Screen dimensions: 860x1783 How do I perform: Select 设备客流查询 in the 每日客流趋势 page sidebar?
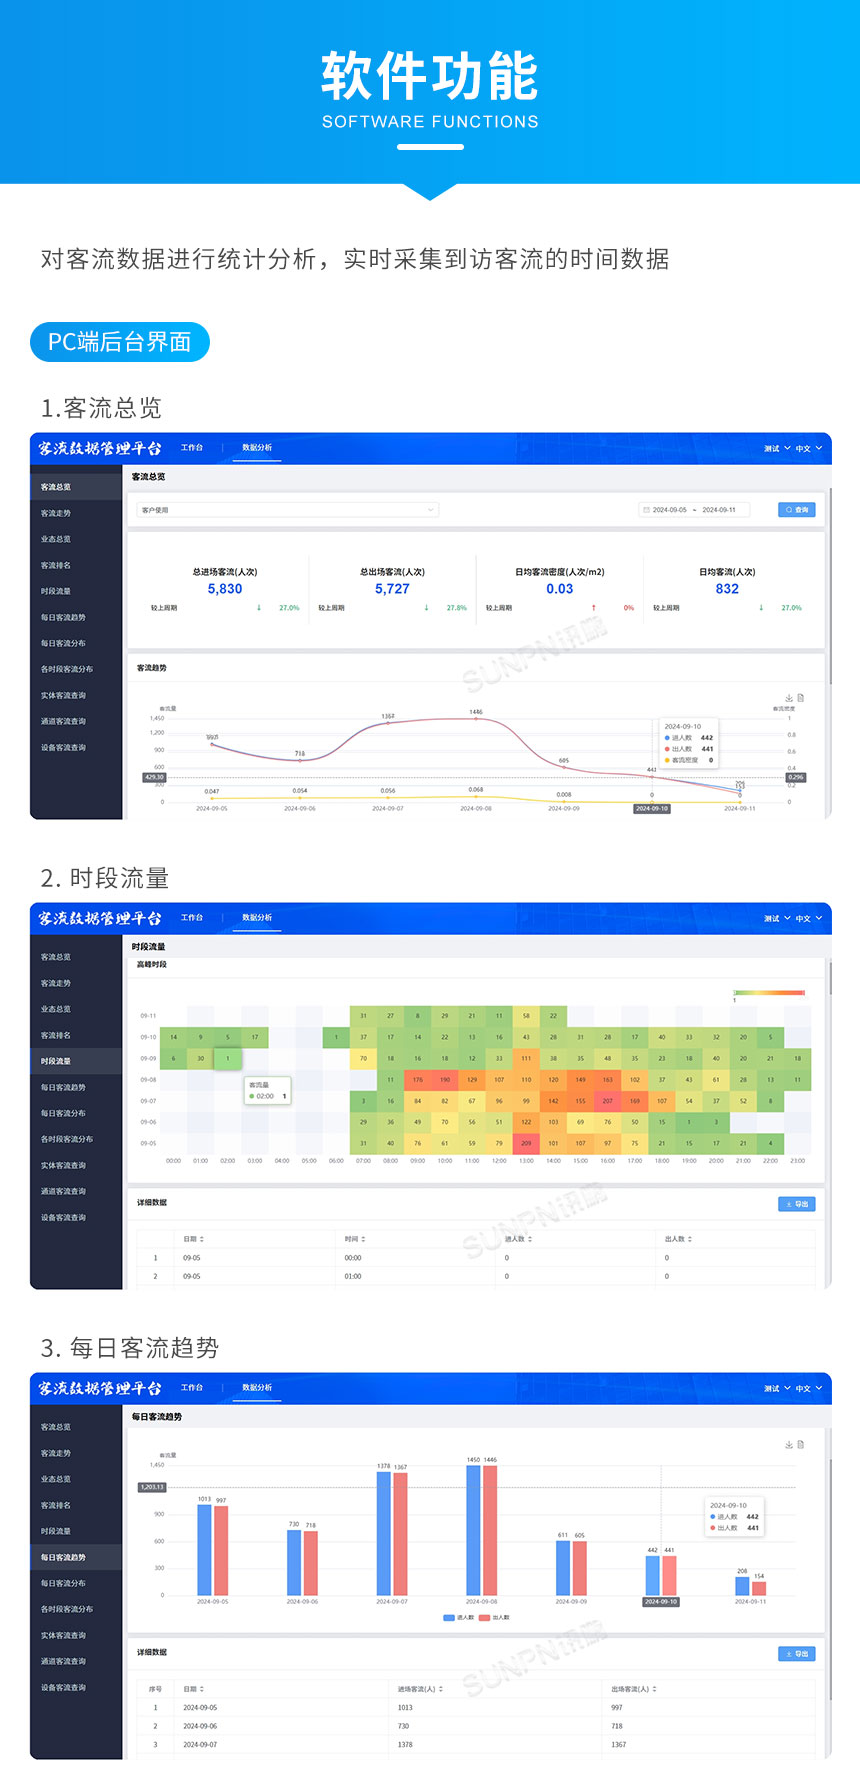point(63,1687)
